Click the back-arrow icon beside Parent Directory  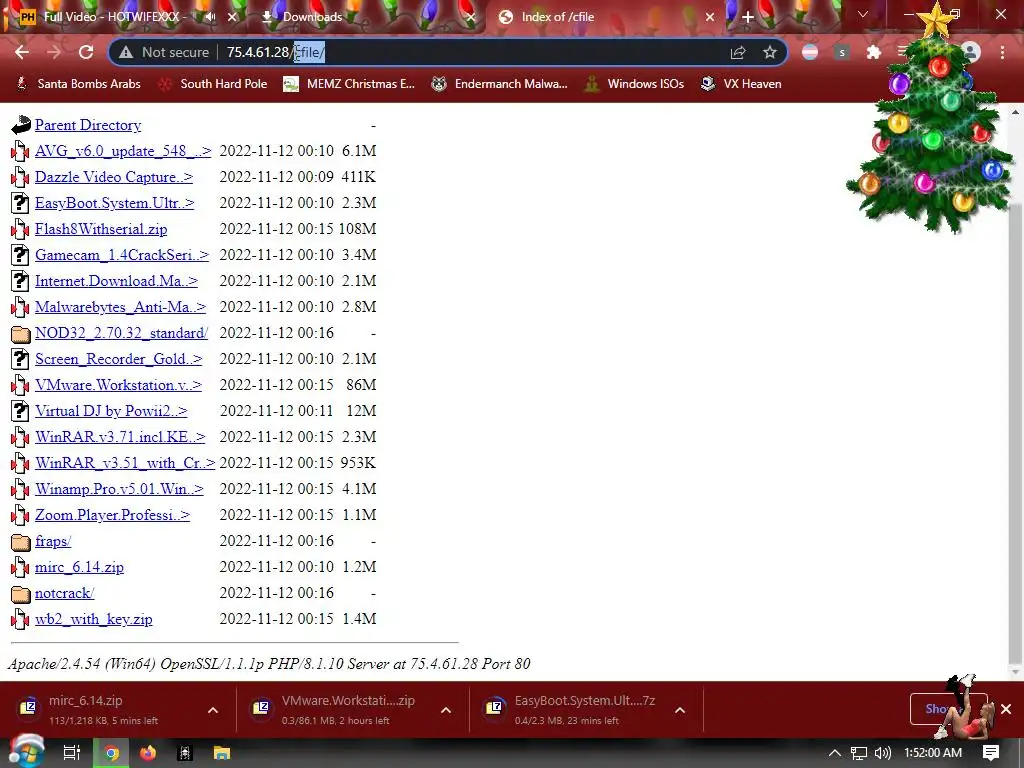tap(21, 125)
